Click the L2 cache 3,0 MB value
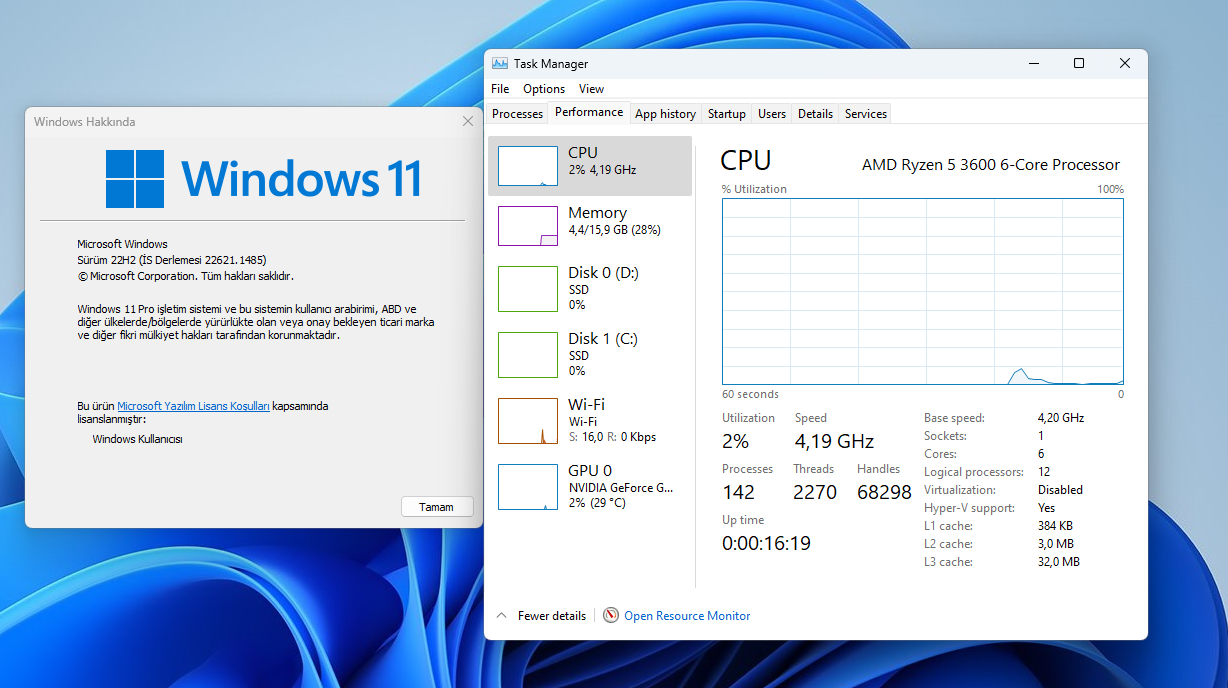The image size is (1228, 688). pyautogui.click(x=1056, y=544)
